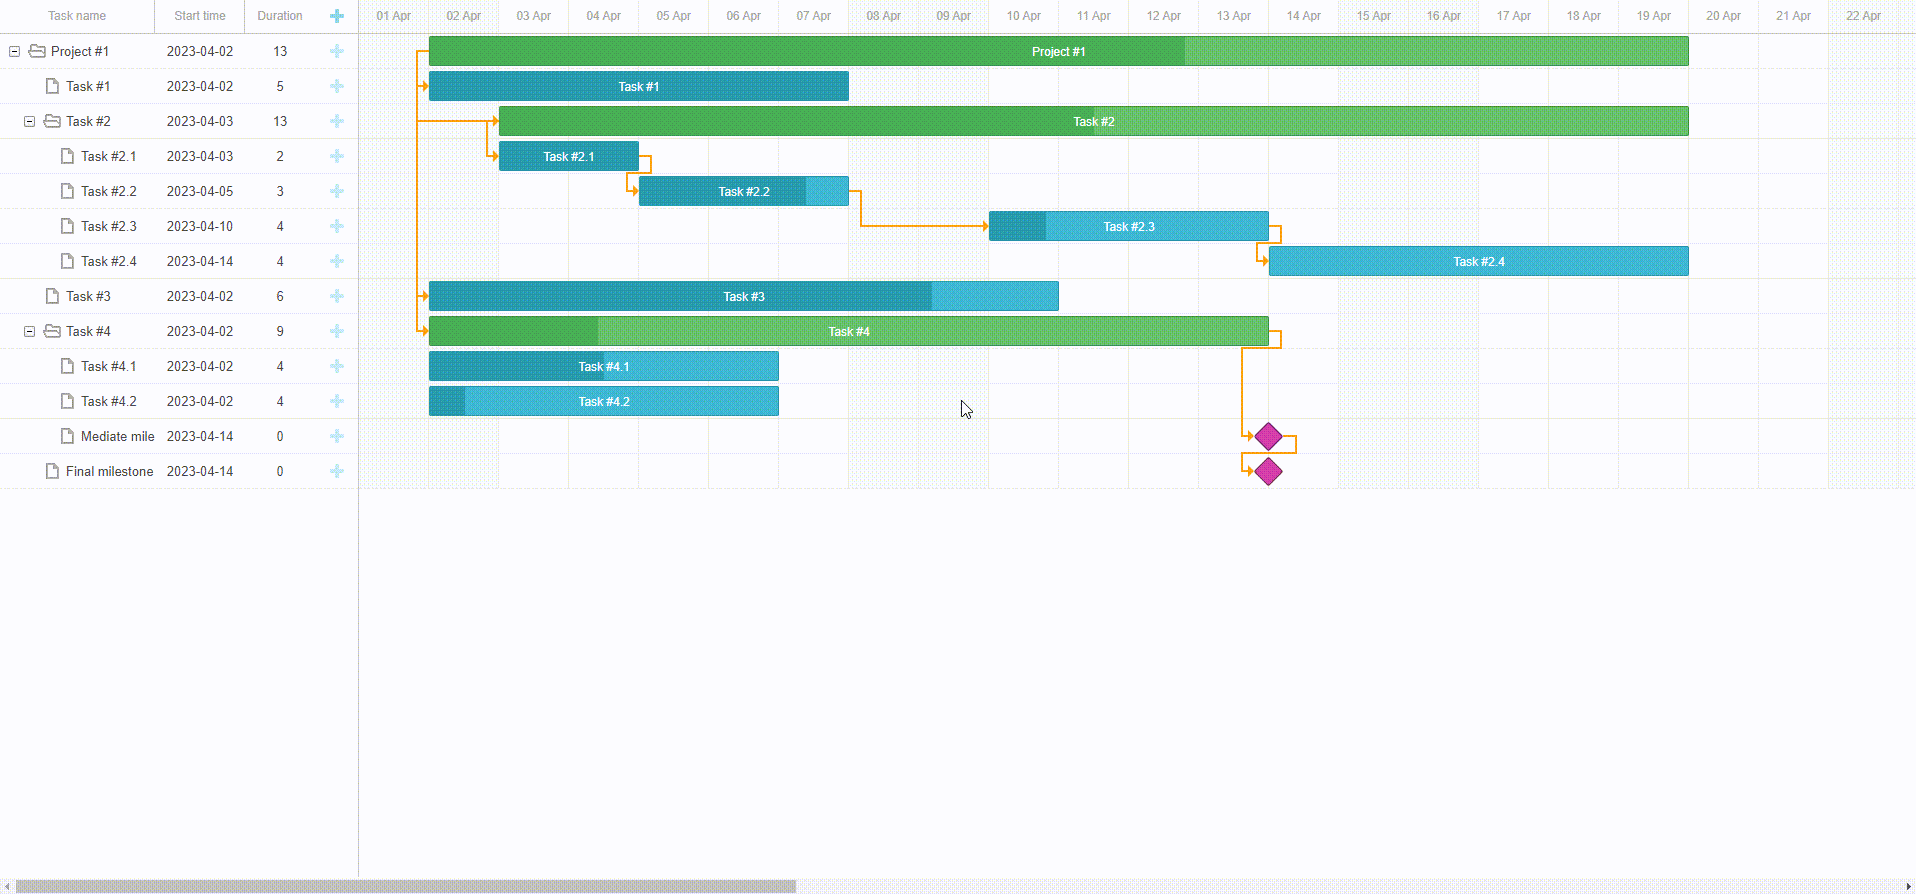Select the Task #2.2 row name
Screen dimensions: 1916x894
click(109, 191)
